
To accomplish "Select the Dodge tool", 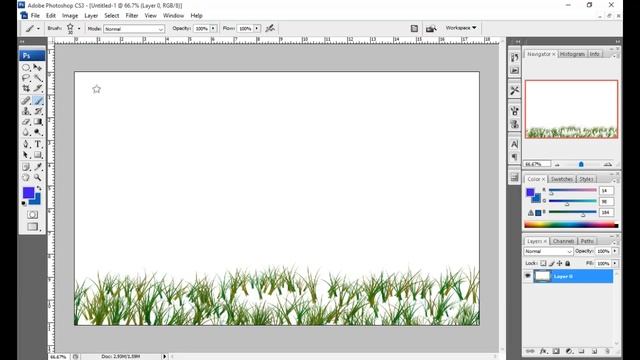I will point(38,132).
